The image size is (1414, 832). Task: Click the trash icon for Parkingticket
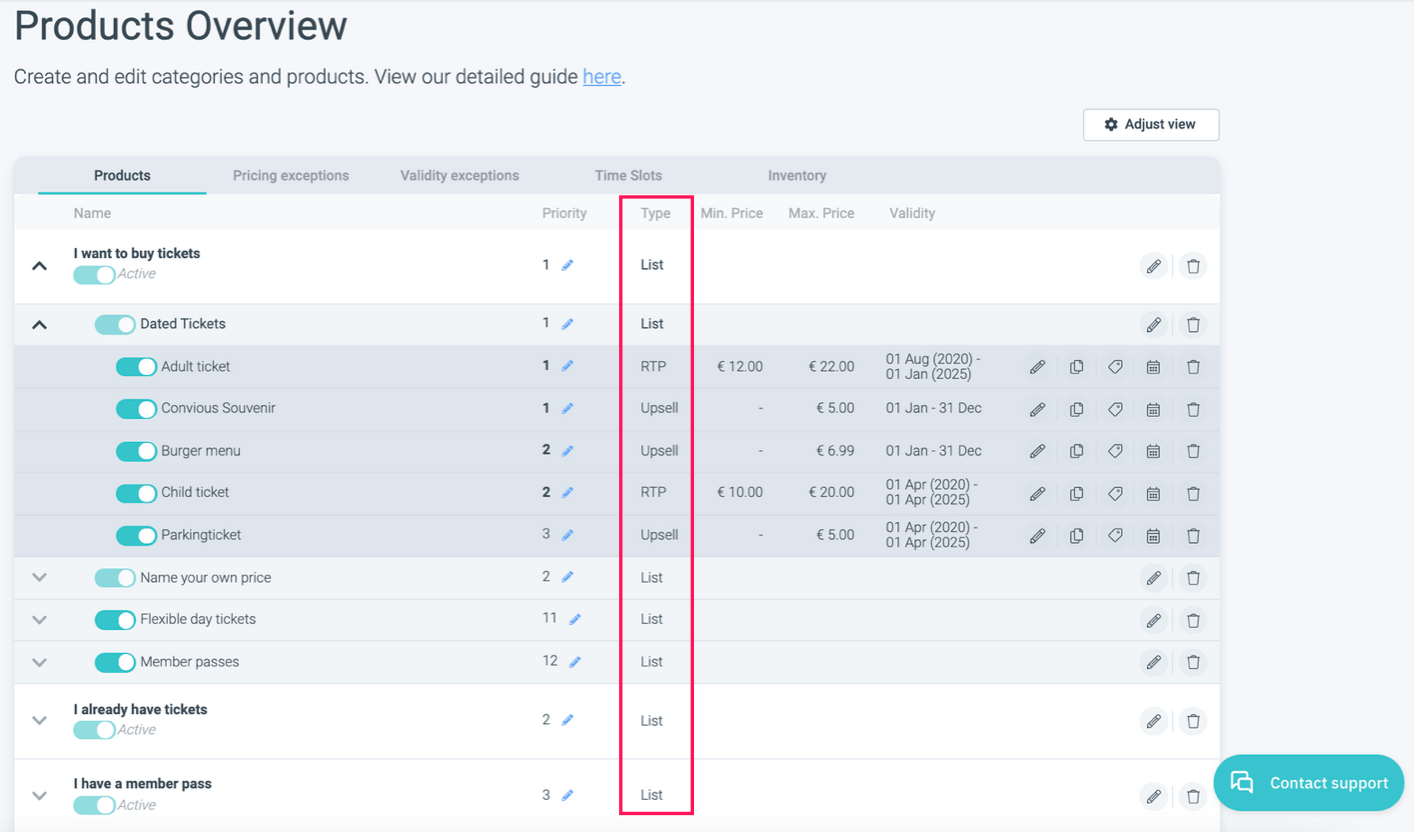(x=1193, y=535)
